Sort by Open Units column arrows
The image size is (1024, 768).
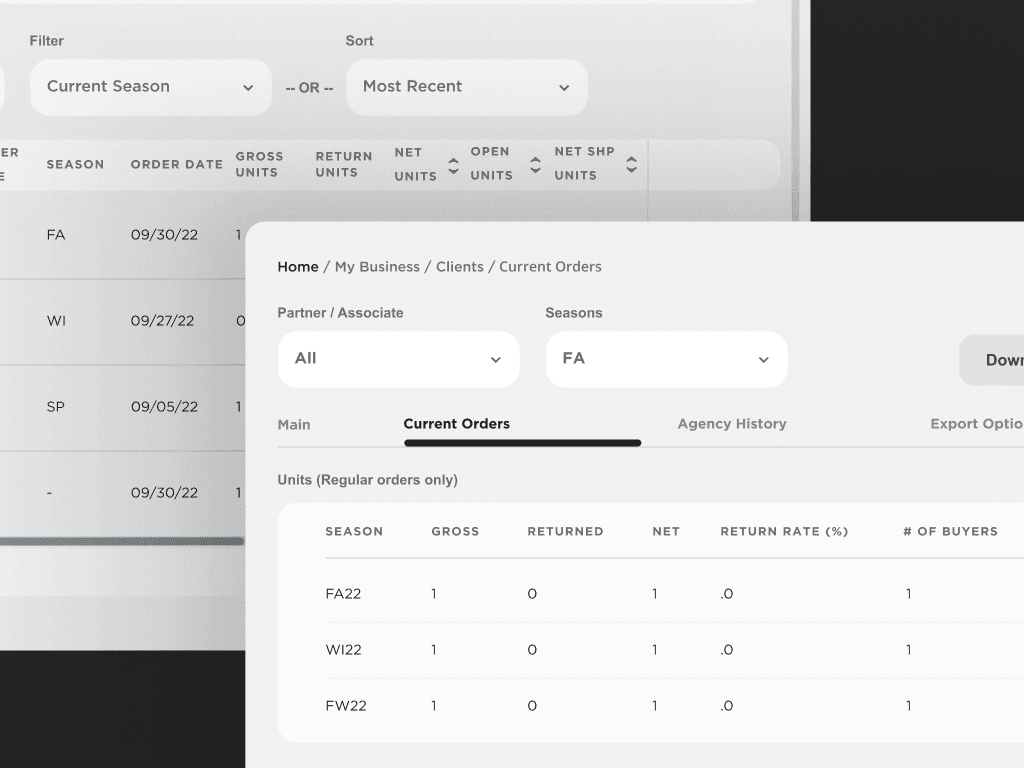[535, 165]
